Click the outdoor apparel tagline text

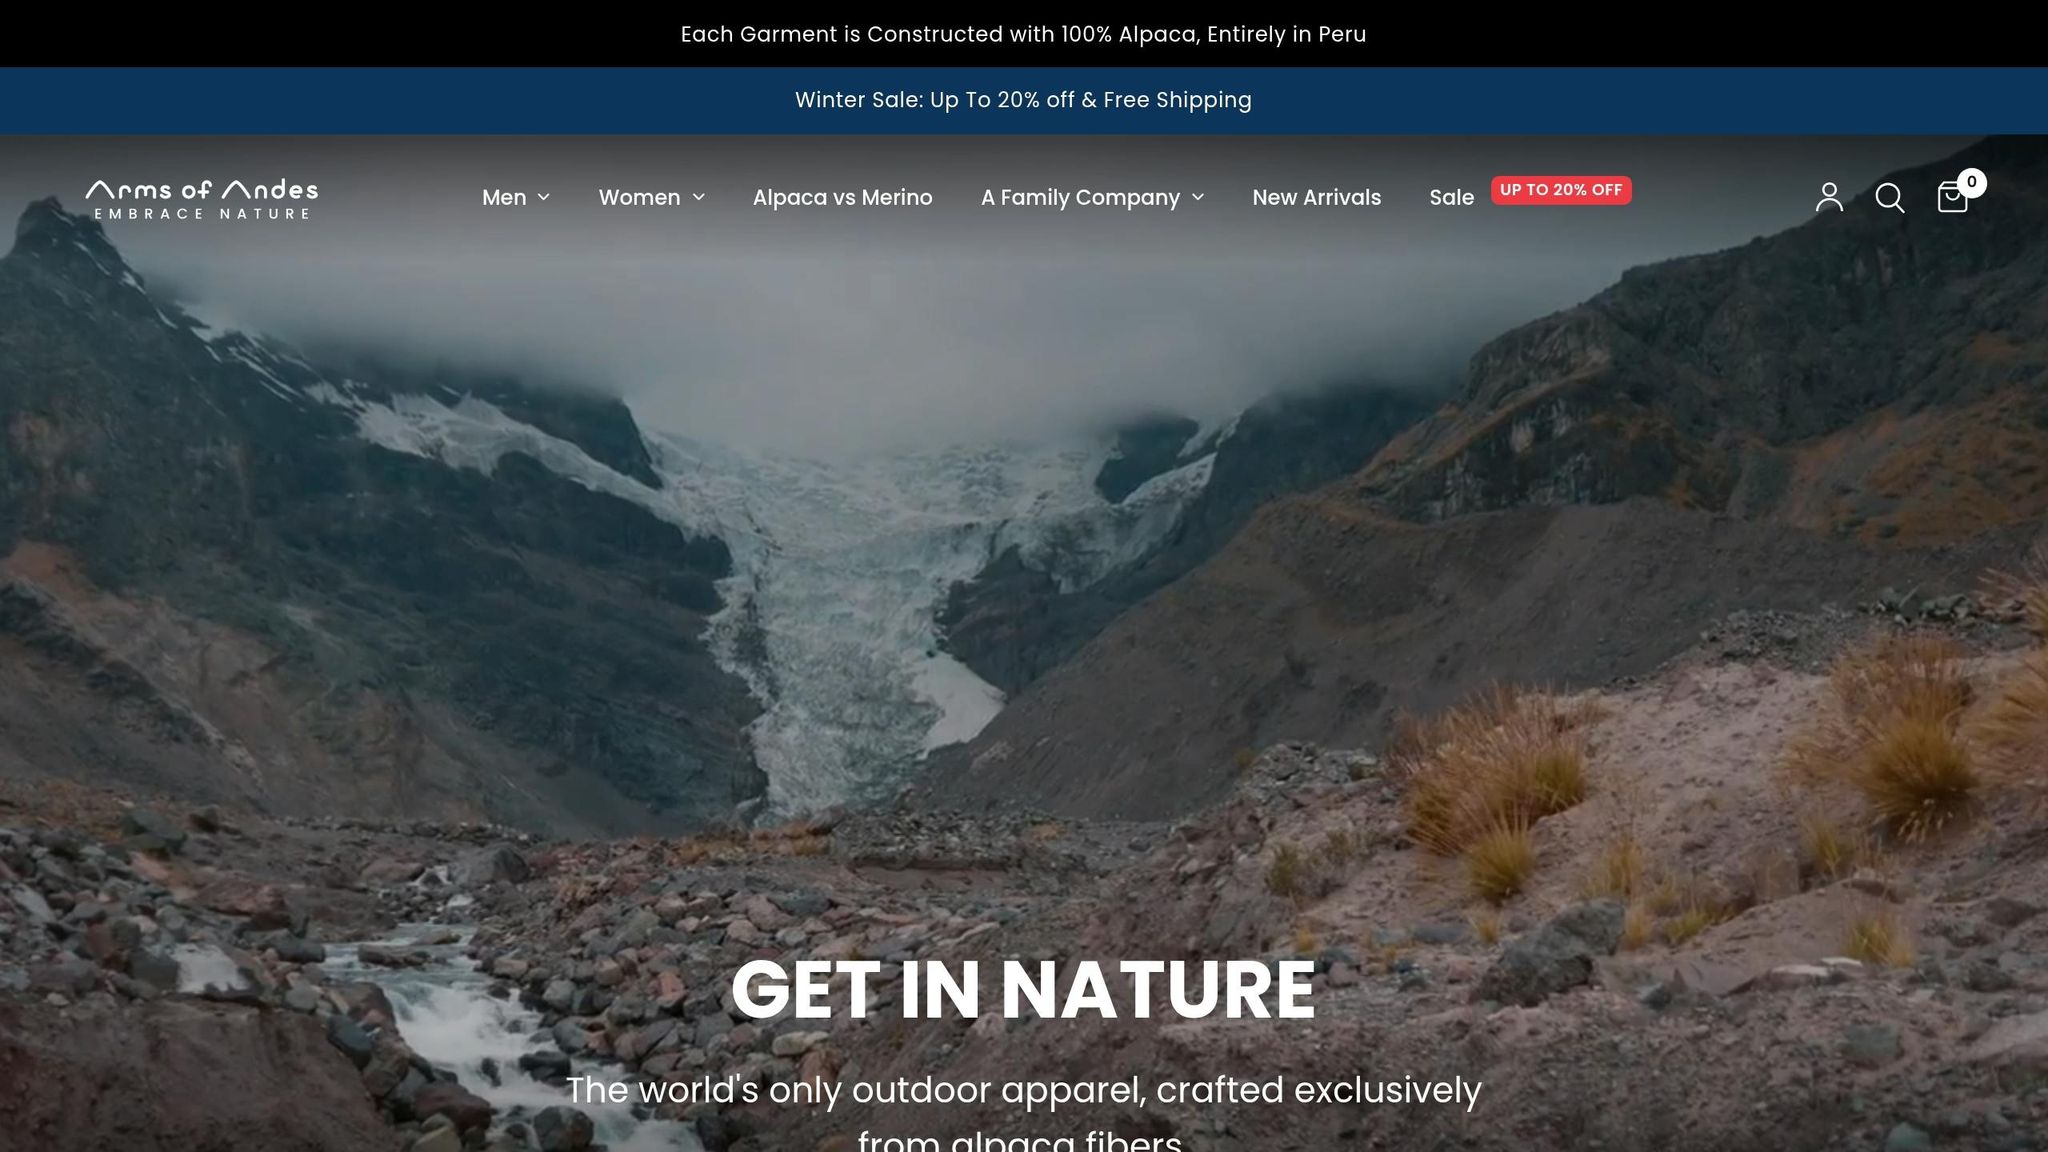click(1023, 1112)
